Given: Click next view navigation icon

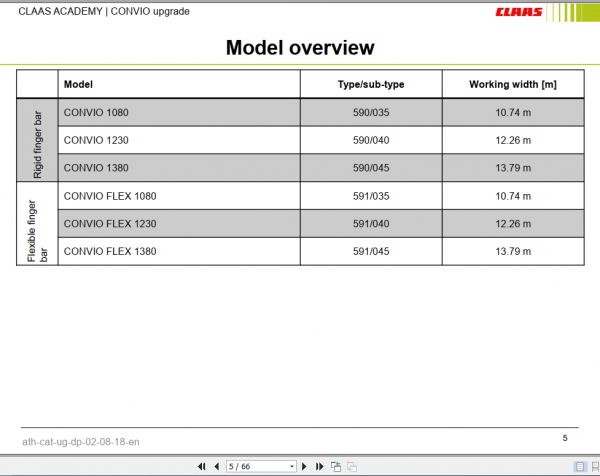Looking at the screenshot, I should (x=352, y=466).
